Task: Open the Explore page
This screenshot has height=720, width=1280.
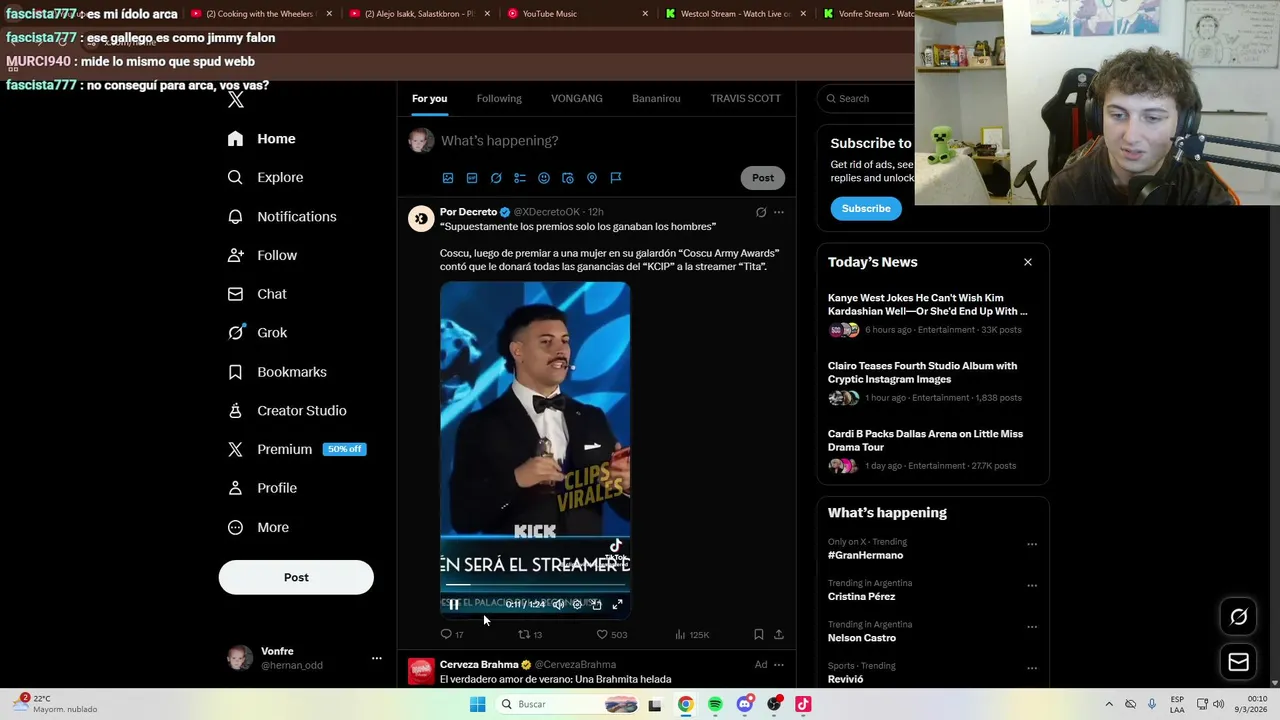Action: (x=265, y=177)
